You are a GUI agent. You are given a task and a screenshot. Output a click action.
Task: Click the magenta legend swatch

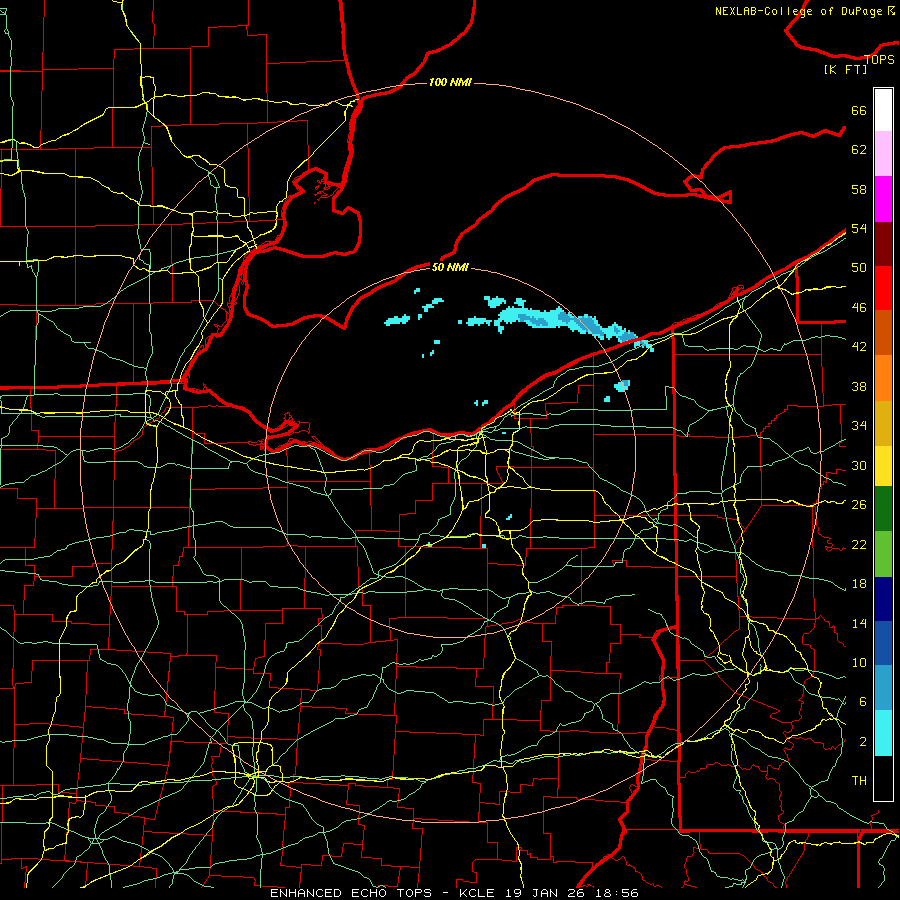click(883, 199)
